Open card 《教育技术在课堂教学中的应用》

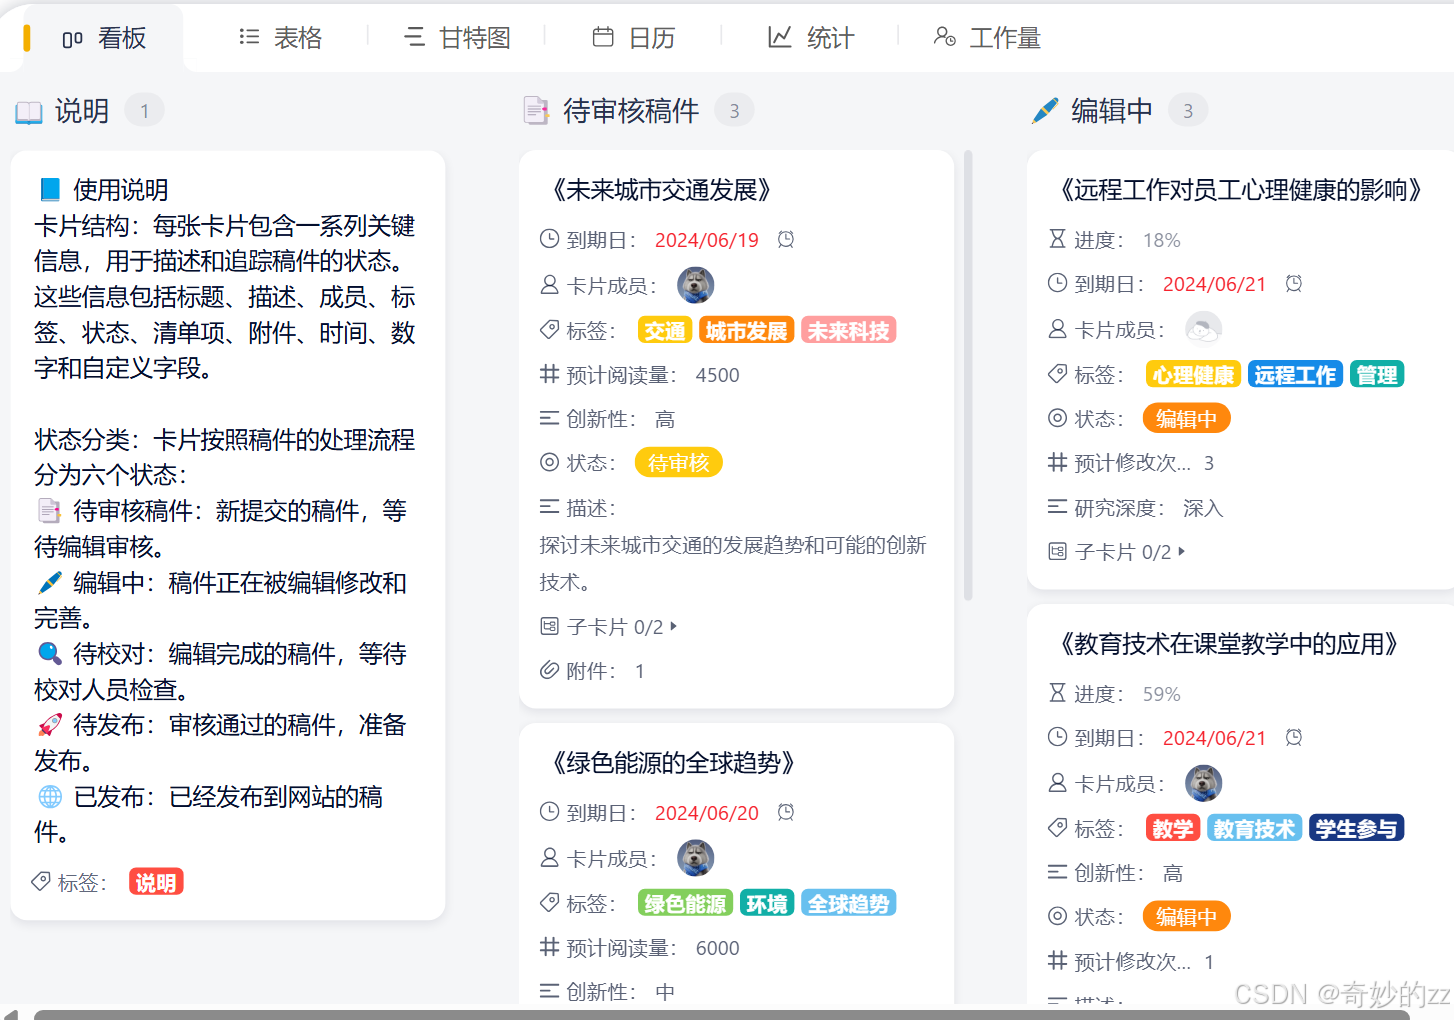[1230, 644]
